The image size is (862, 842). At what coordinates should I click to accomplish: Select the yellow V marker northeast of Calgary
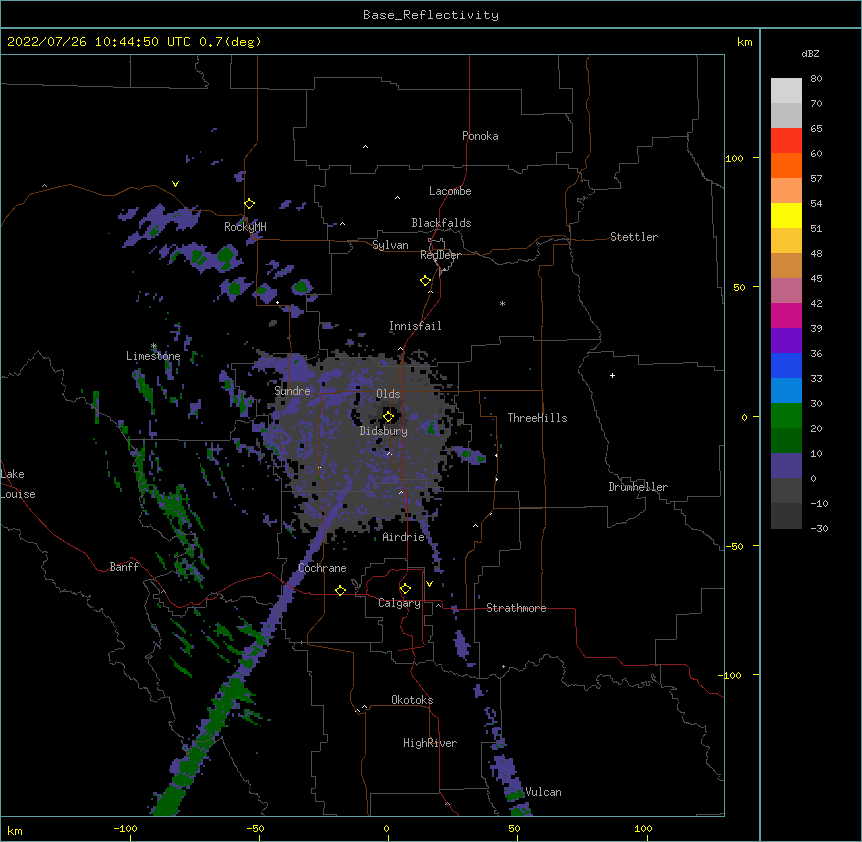429,584
